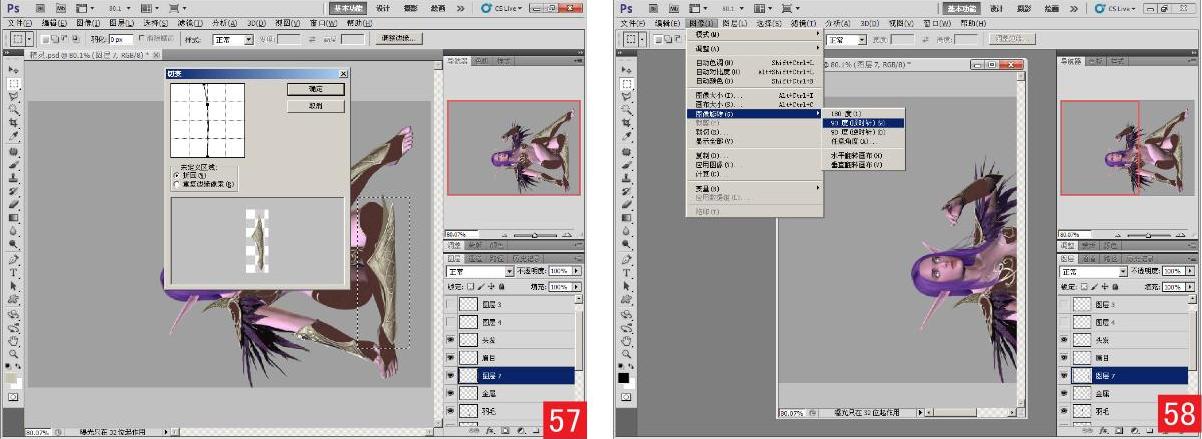Screen dimensions: 1202x439
Task: Close Shear dialog with X button
Action: 343,74
